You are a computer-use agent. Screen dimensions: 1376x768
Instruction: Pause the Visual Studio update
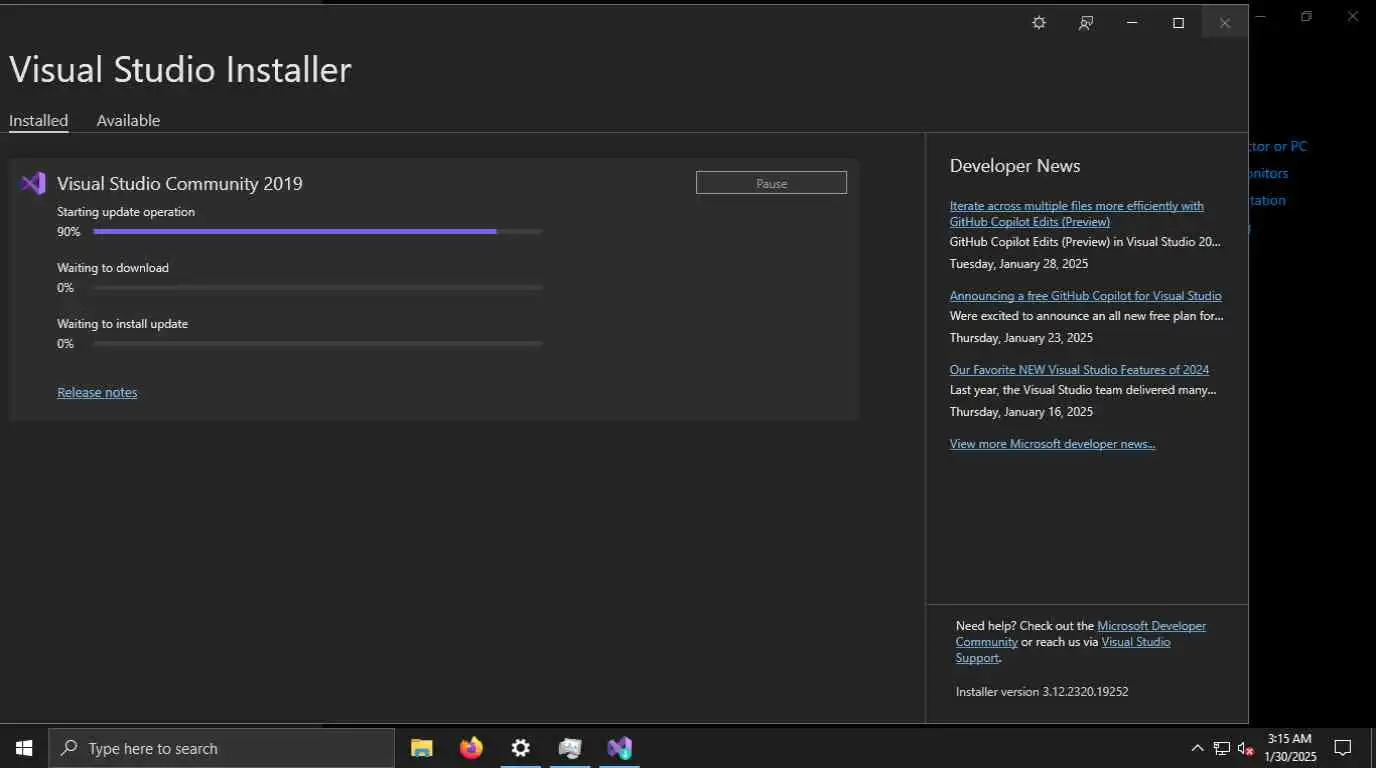coord(771,183)
